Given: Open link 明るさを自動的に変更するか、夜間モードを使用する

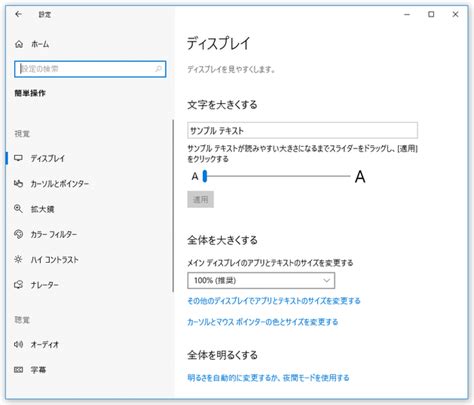Looking at the screenshot, I should [x=268, y=378].
